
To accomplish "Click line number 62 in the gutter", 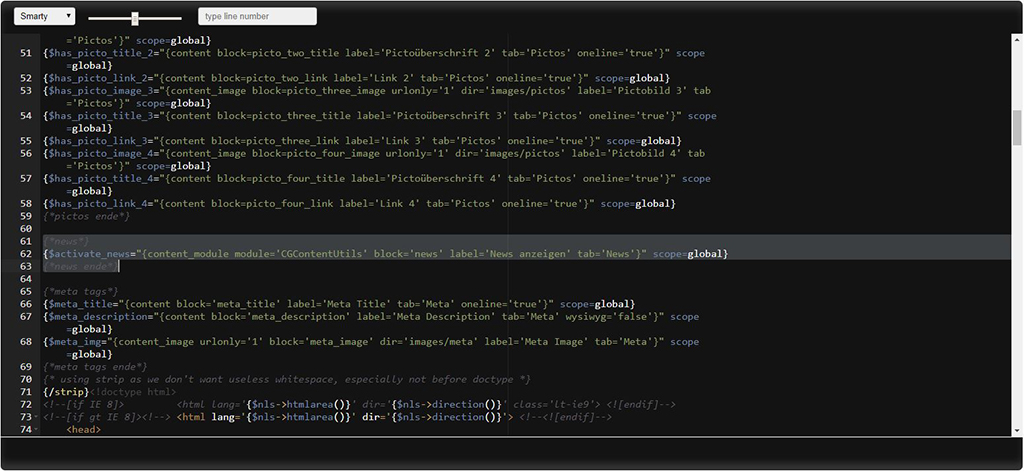I will (x=26, y=254).
